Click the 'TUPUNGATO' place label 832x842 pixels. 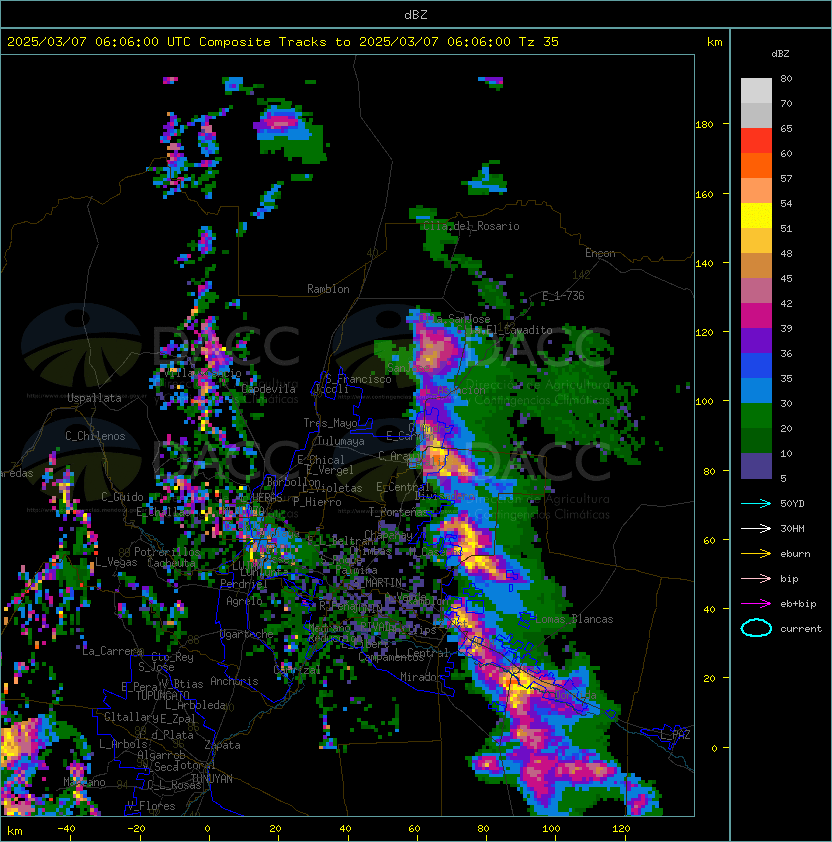(163, 695)
